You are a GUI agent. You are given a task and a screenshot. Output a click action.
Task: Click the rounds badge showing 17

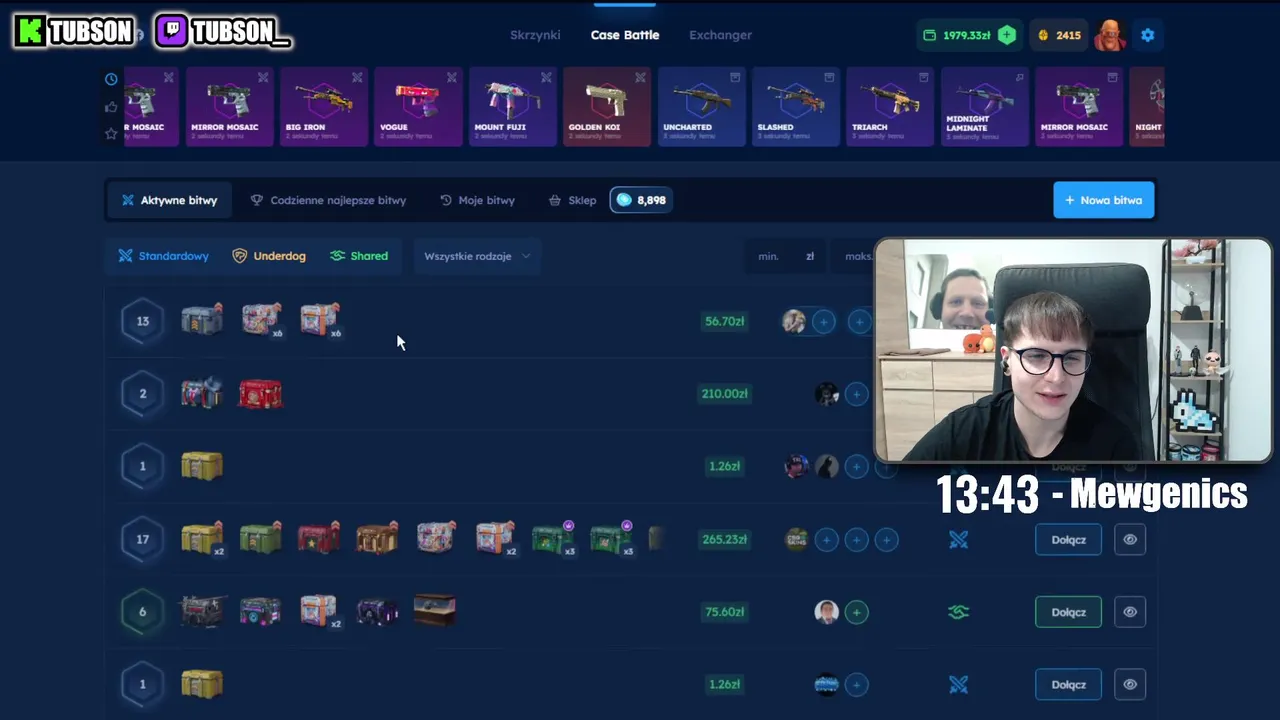coord(142,540)
